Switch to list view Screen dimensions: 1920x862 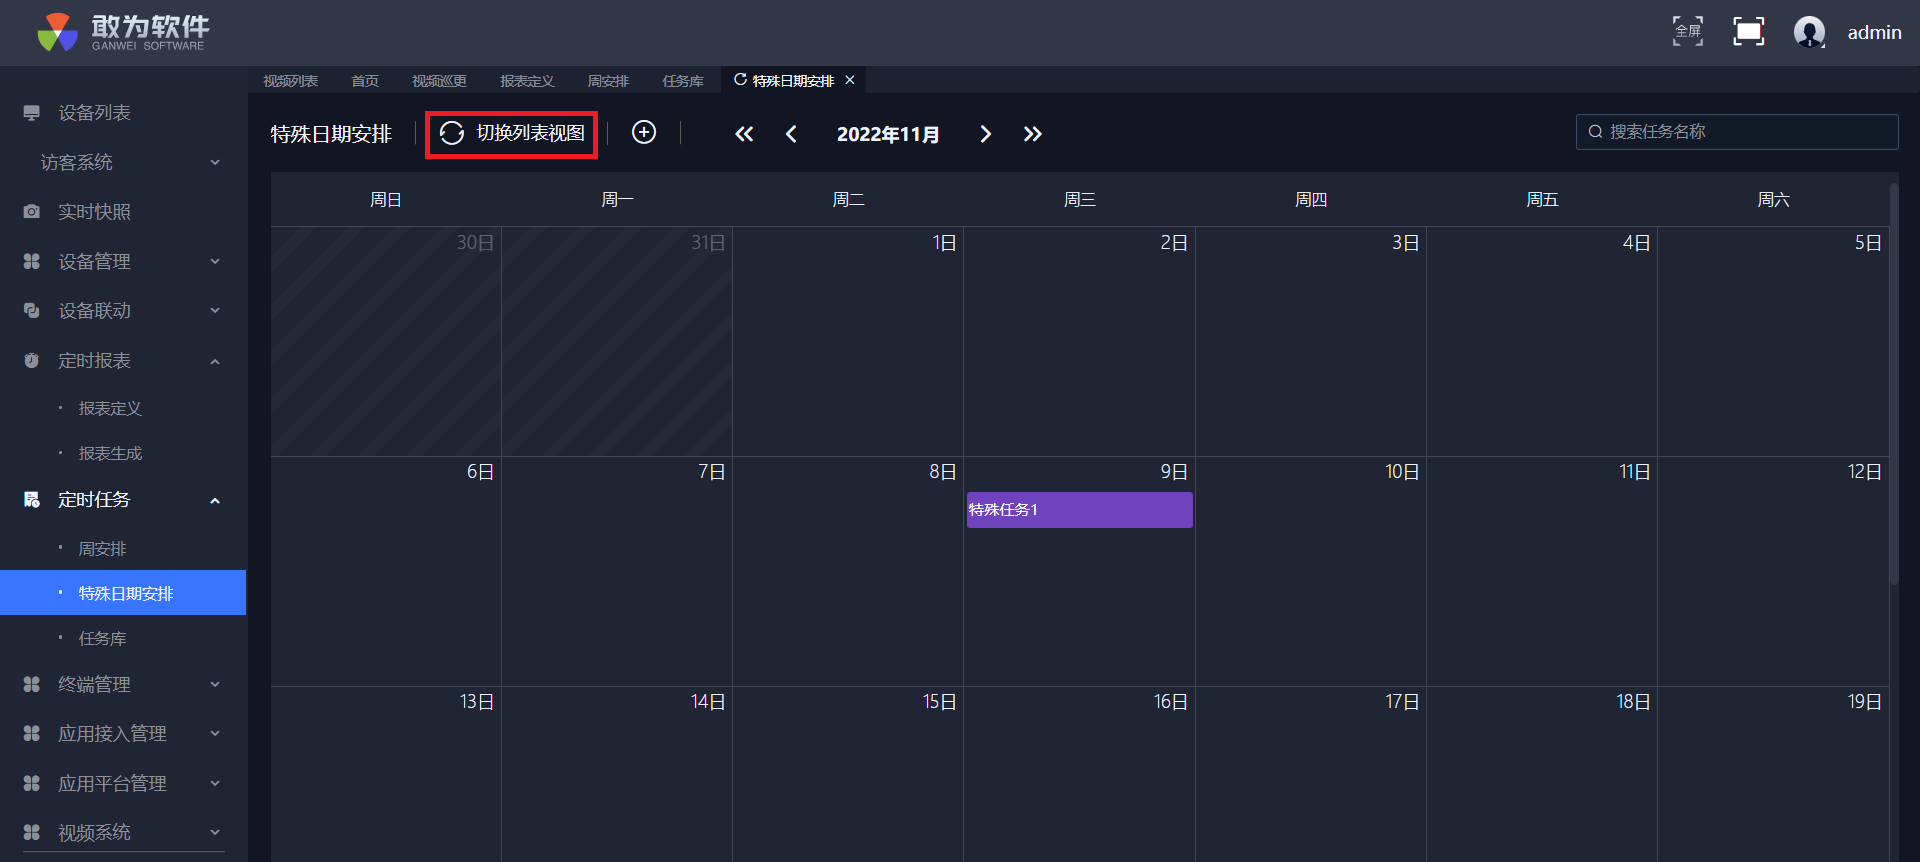(x=512, y=134)
